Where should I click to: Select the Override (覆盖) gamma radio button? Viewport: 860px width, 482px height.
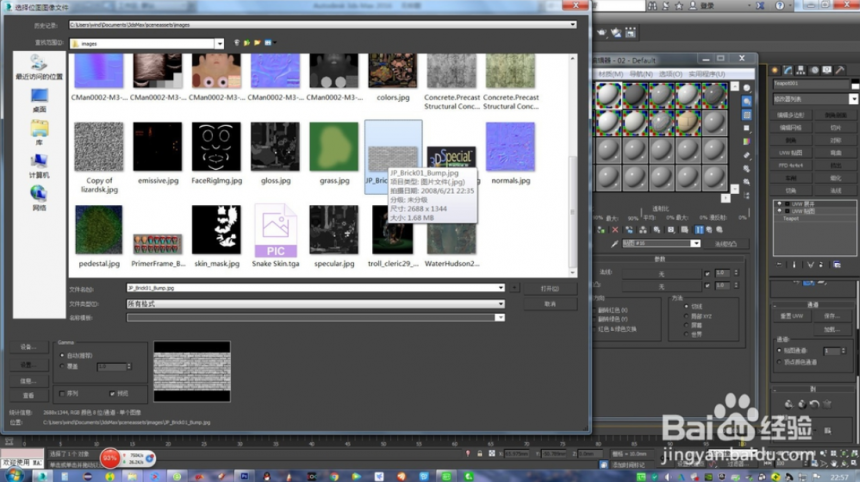click(x=62, y=366)
